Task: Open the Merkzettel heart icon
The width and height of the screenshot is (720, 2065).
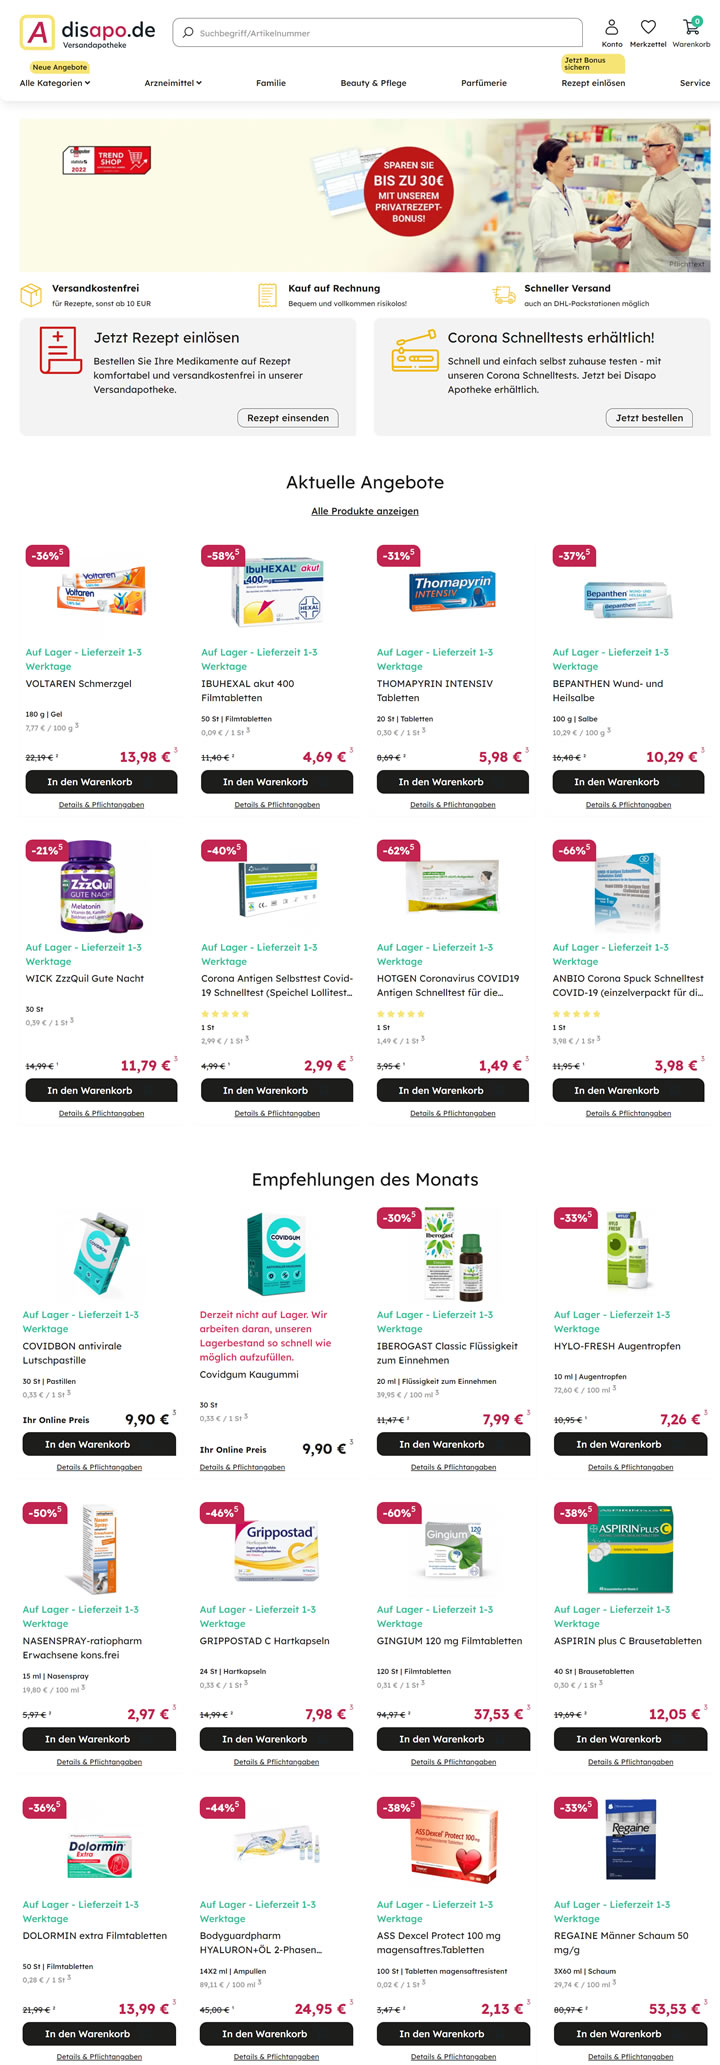Action: (x=648, y=27)
